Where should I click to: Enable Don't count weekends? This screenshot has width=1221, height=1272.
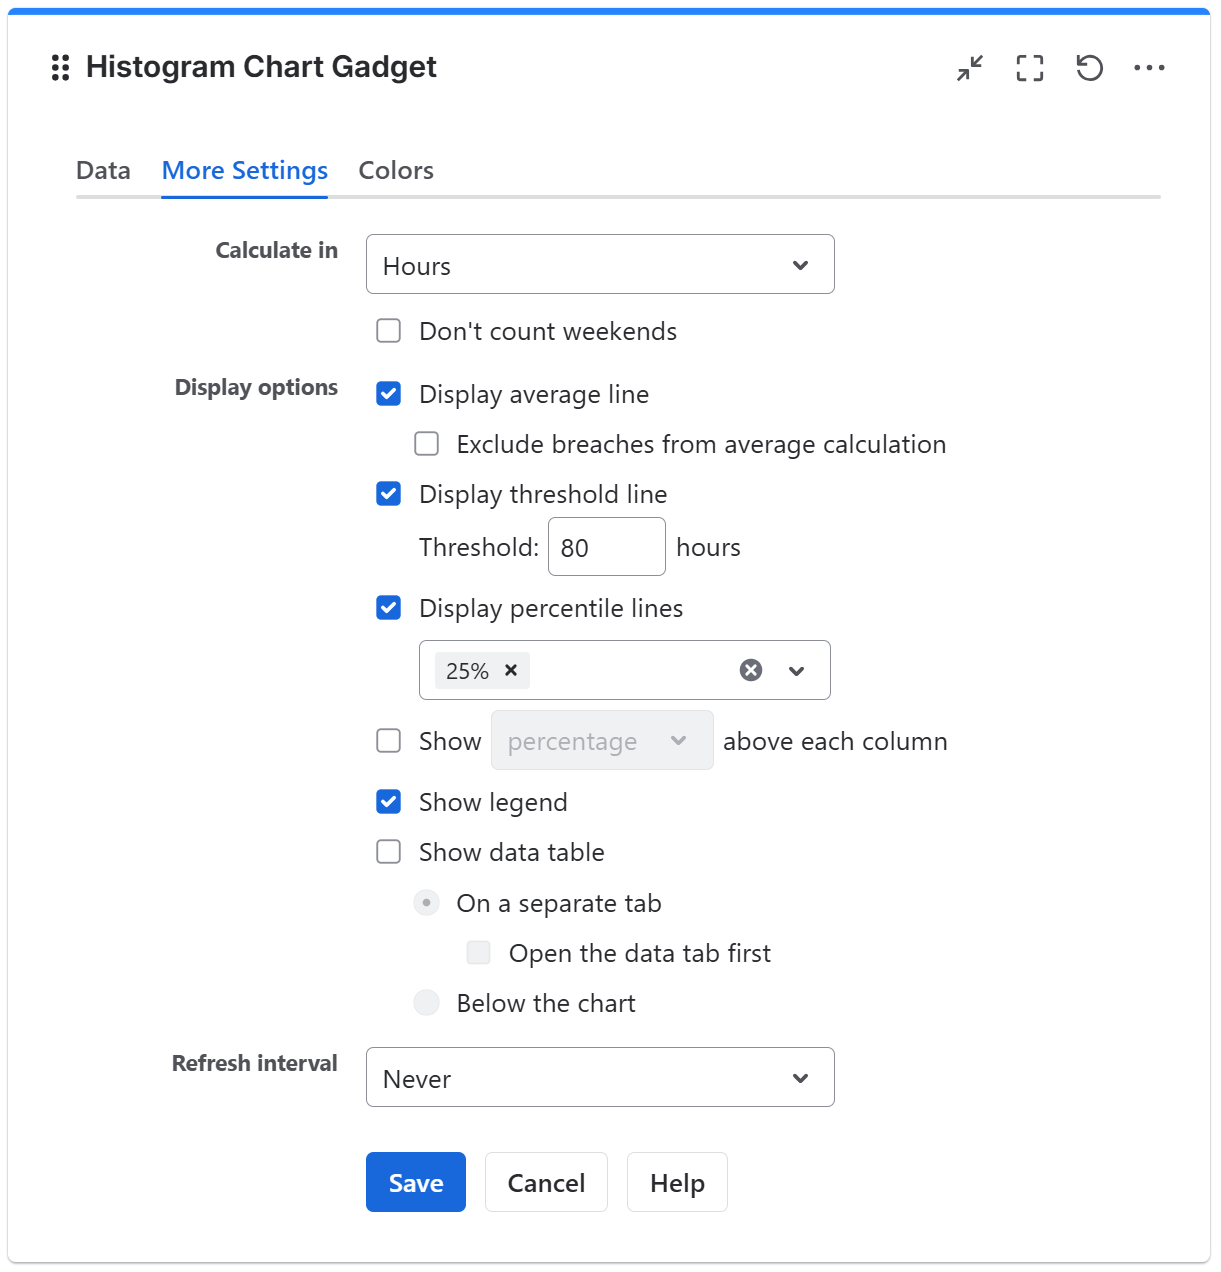click(x=389, y=331)
